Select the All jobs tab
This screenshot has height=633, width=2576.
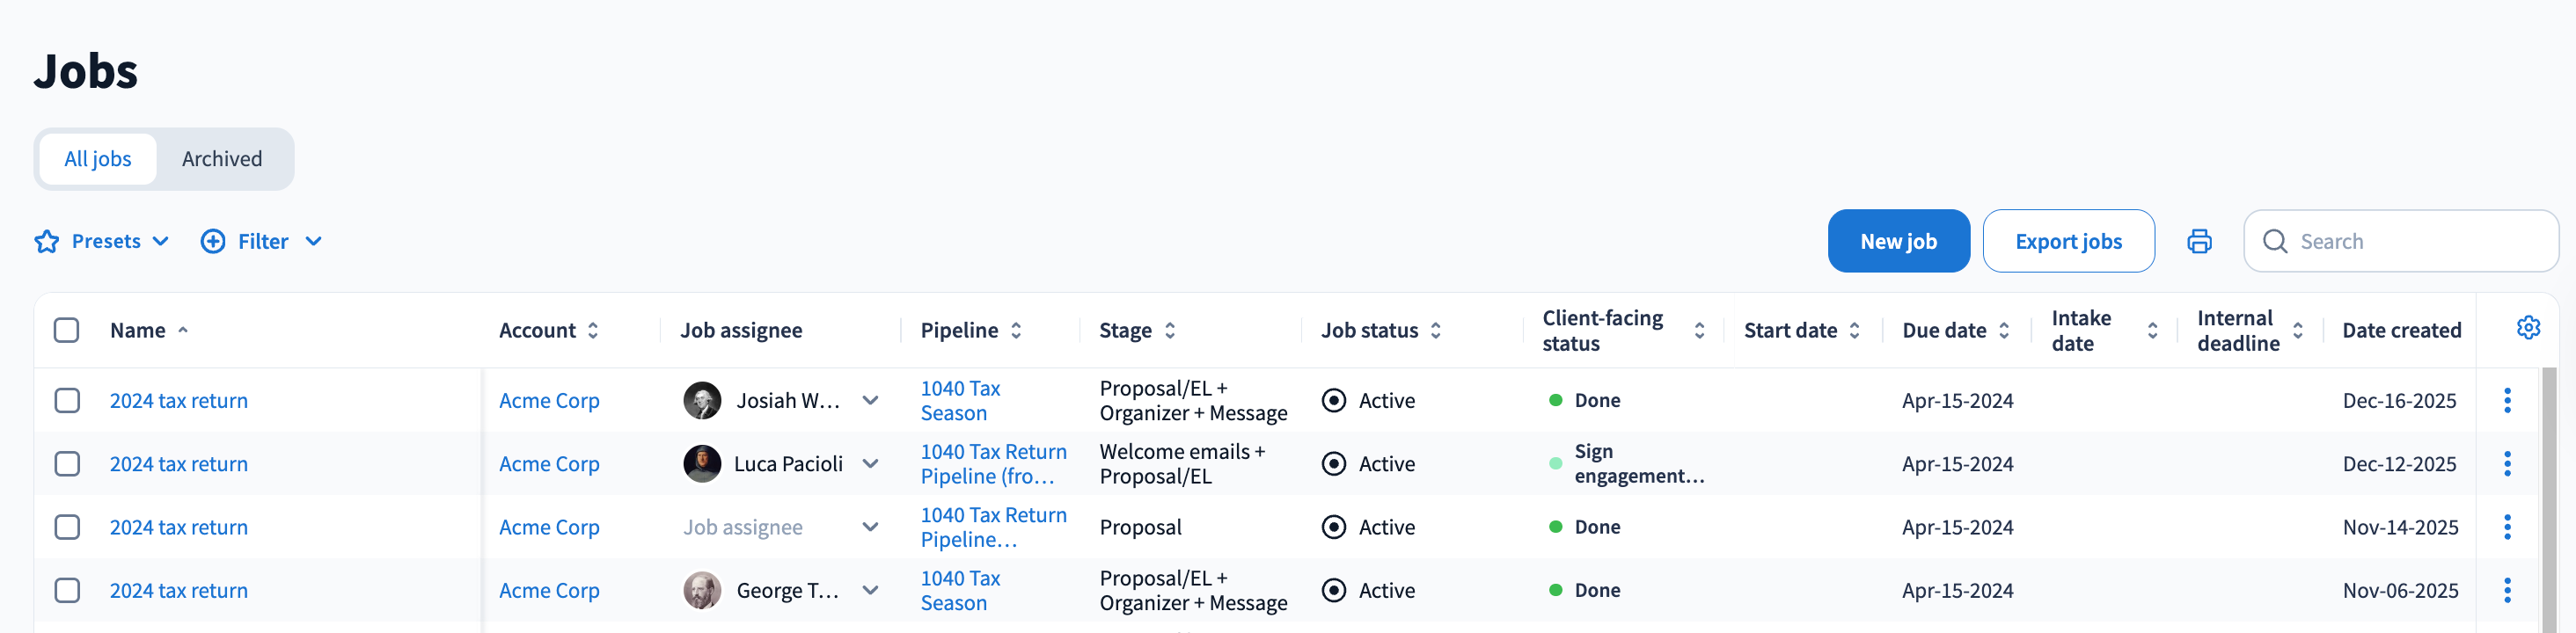click(x=98, y=159)
